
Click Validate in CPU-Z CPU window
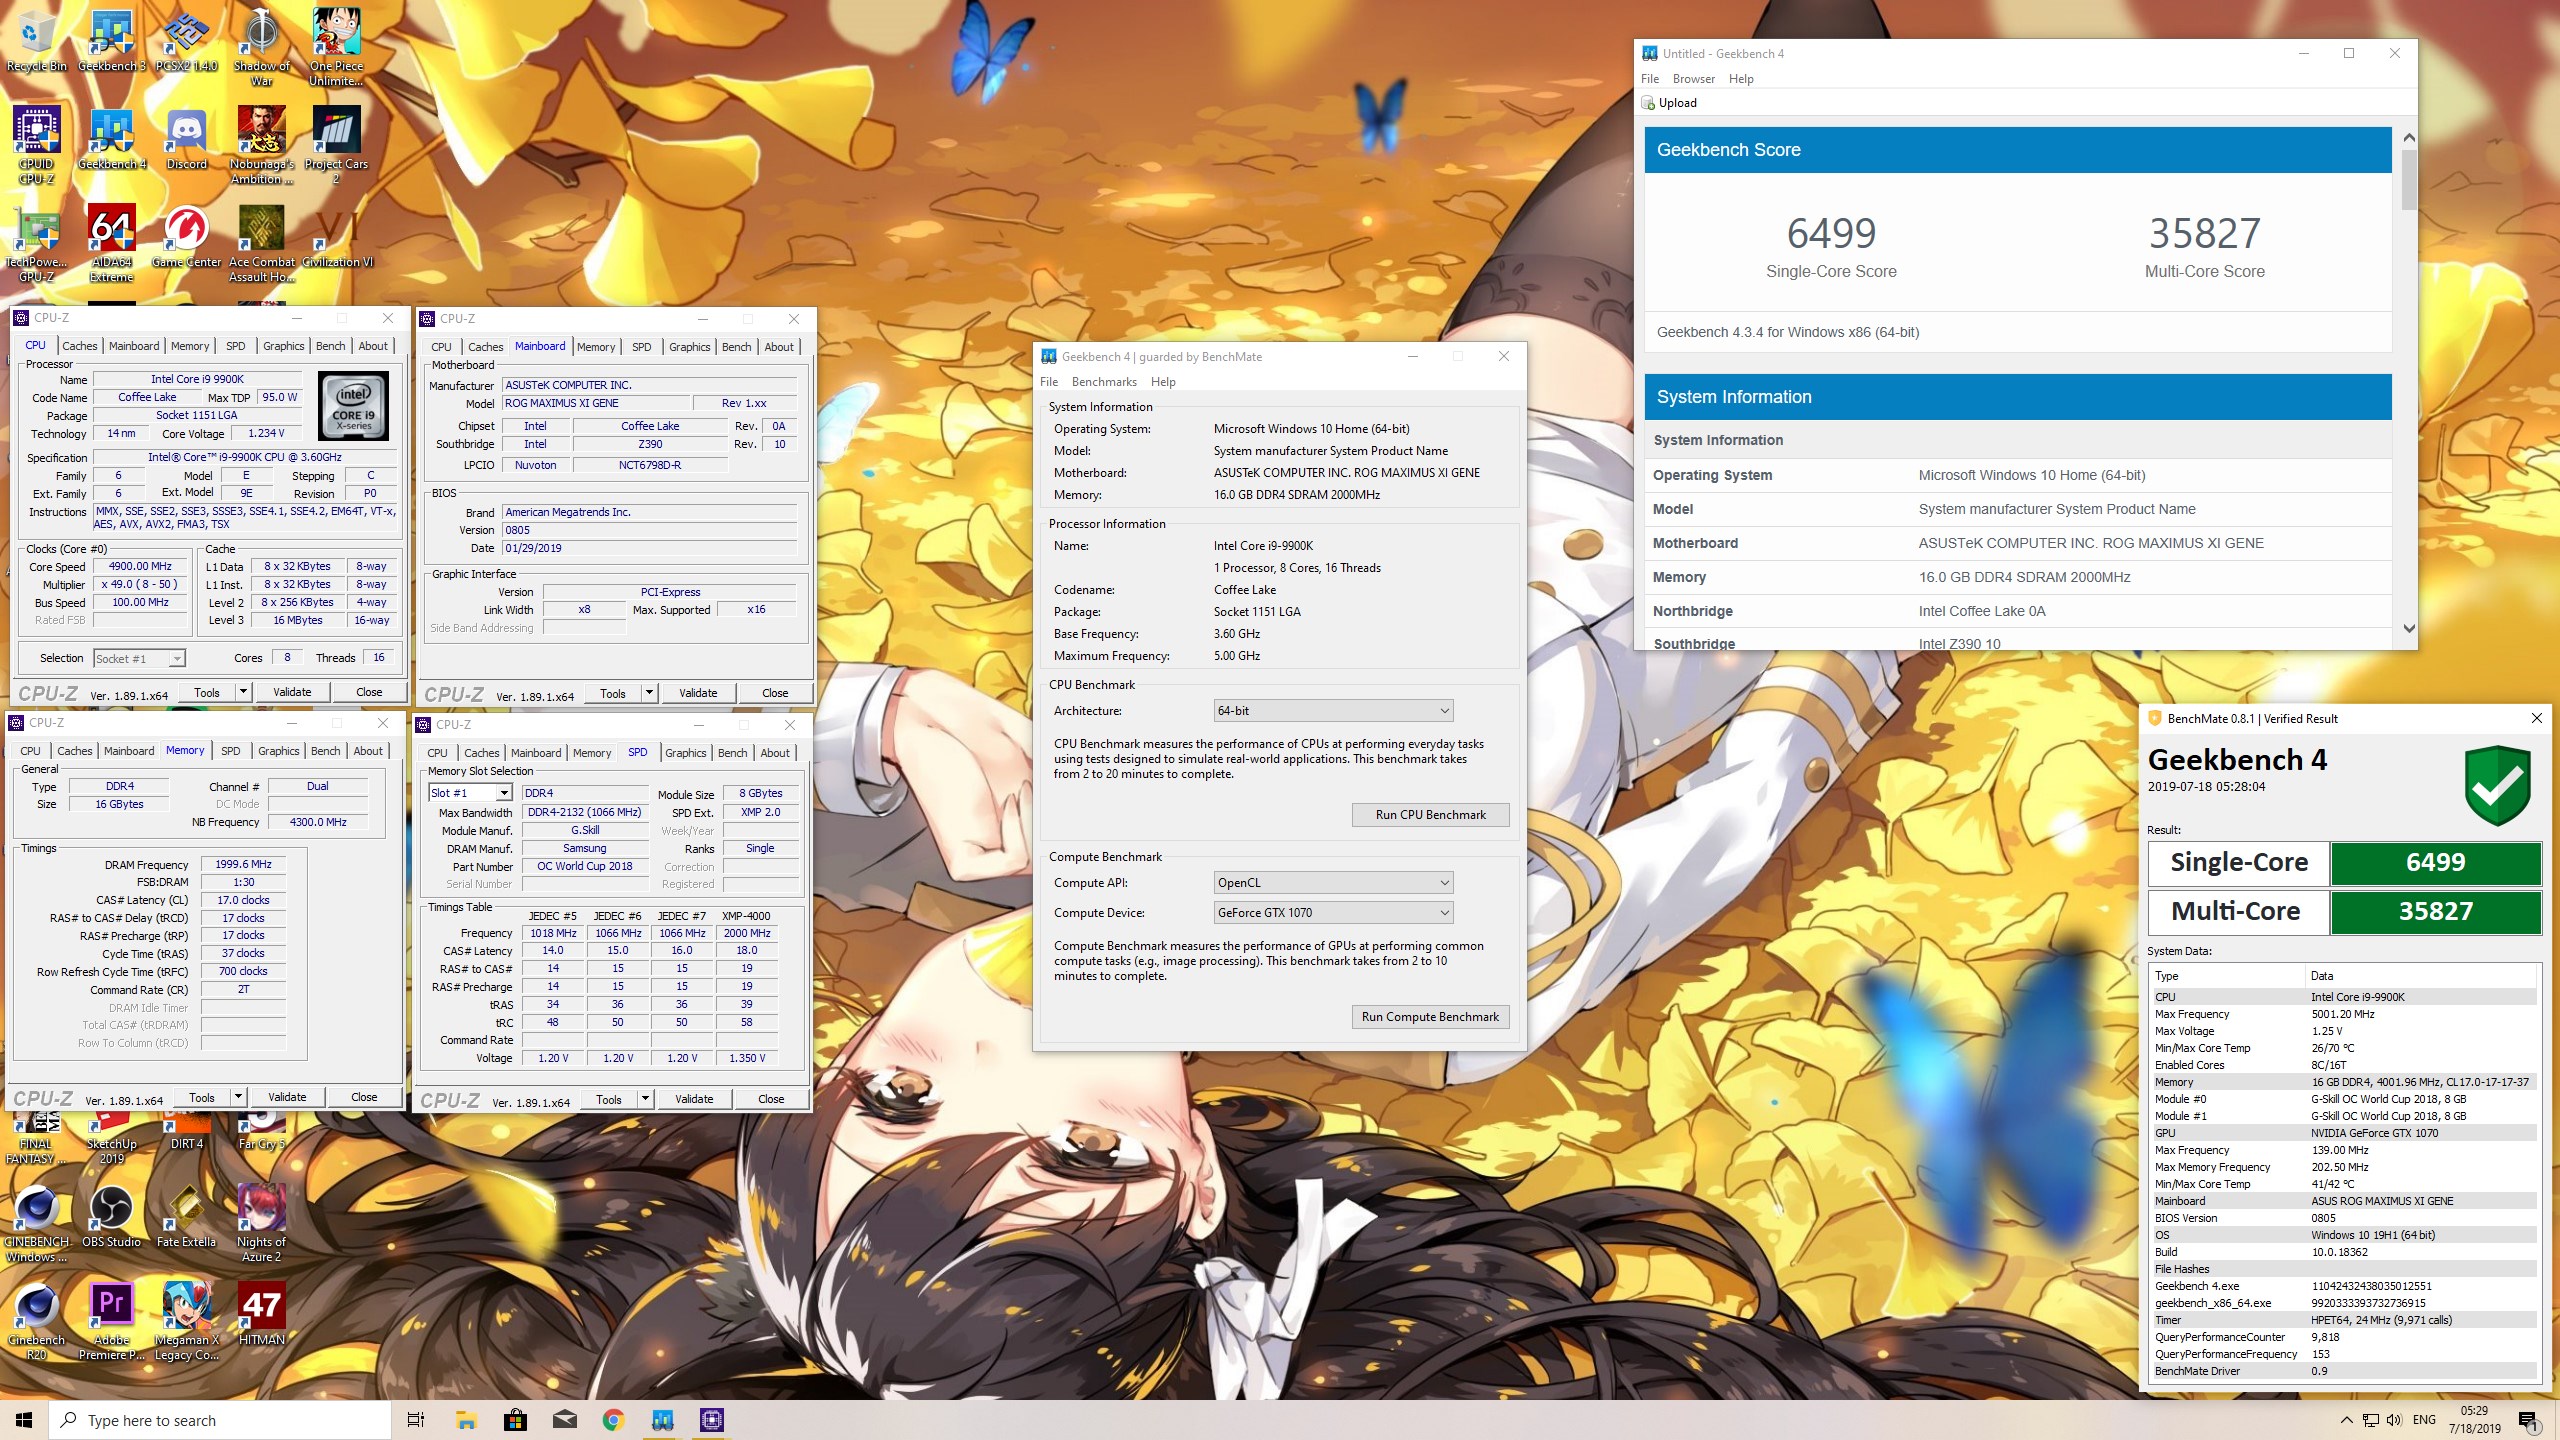pyautogui.click(x=292, y=692)
